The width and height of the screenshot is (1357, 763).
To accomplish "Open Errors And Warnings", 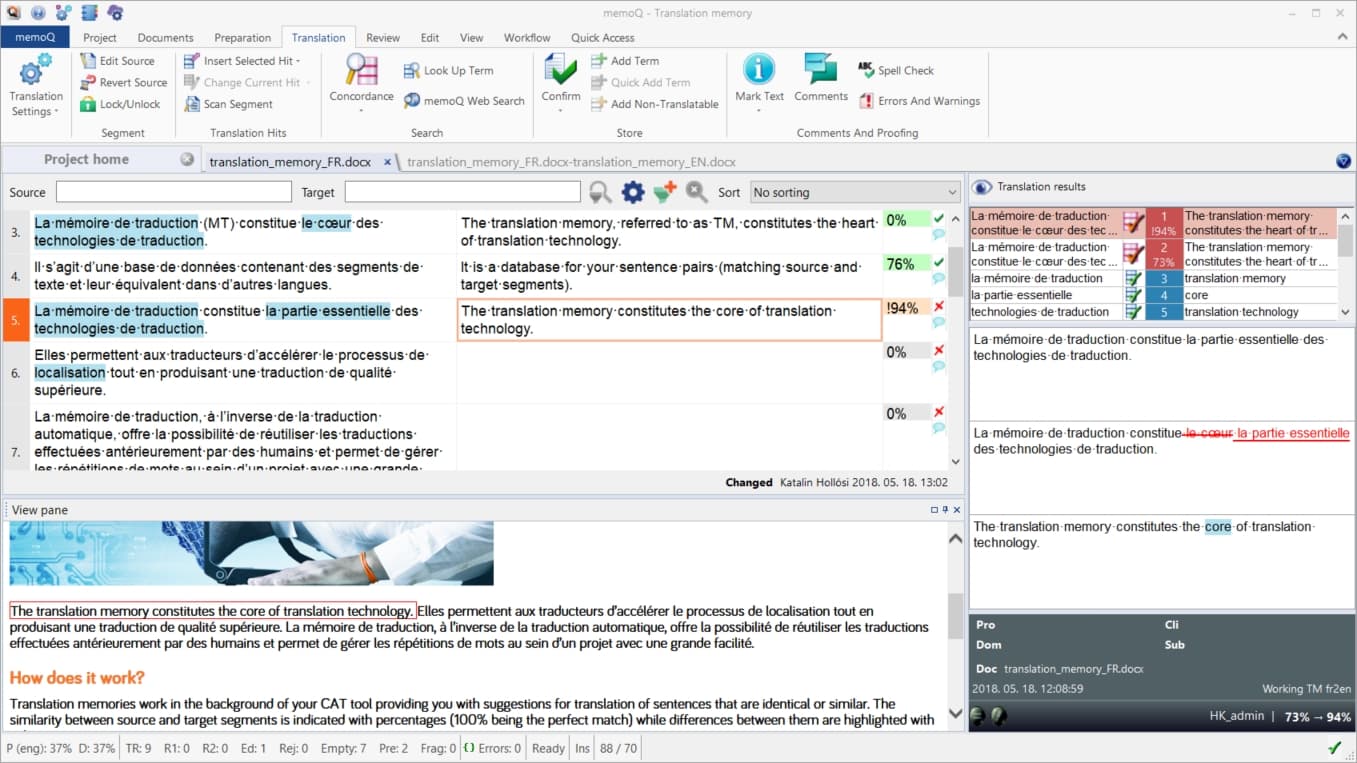I will (919, 101).
